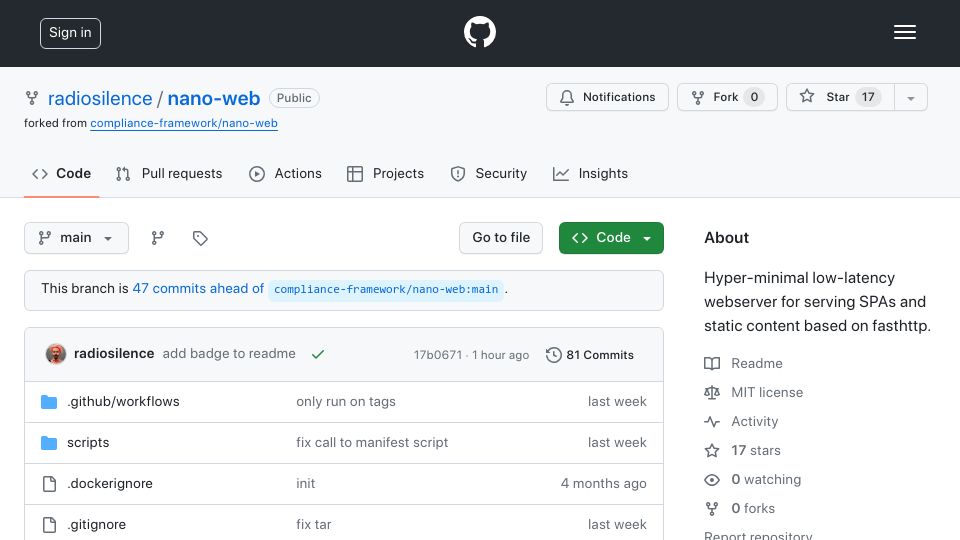The width and height of the screenshot is (960, 540).
Task: Click the 4 months ago timestamp
Action: point(604,484)
